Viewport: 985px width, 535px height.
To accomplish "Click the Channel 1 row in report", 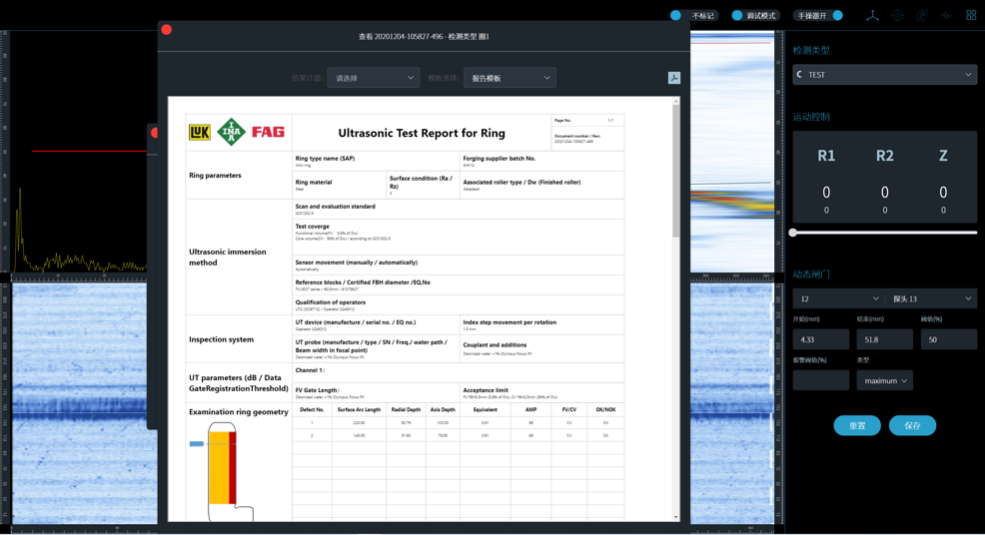I will tap(459, 370).
